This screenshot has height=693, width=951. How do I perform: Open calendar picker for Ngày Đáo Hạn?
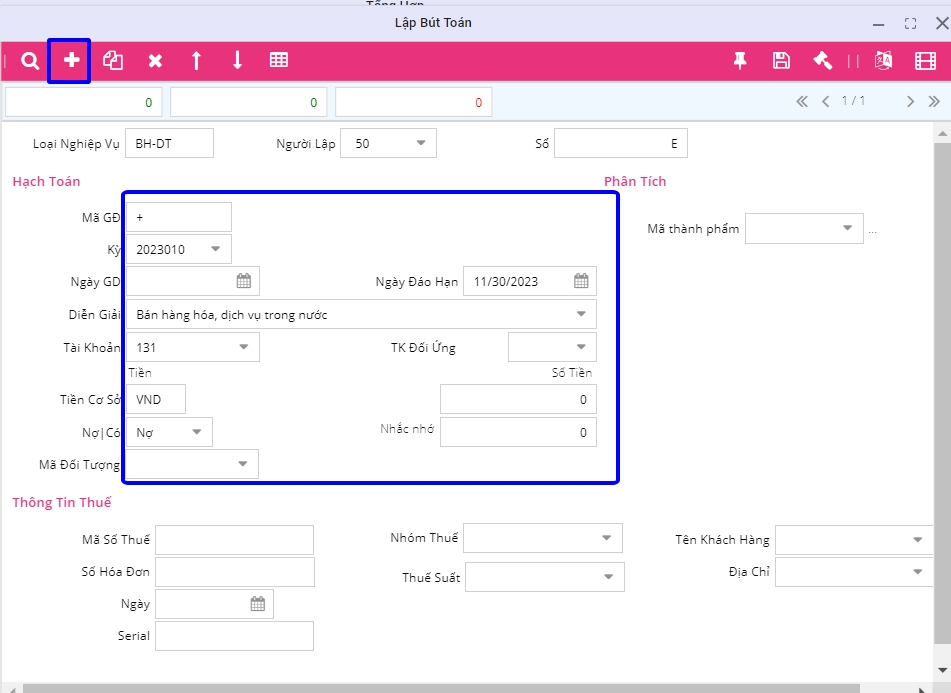pyautogui.click(x=581, y=281)
